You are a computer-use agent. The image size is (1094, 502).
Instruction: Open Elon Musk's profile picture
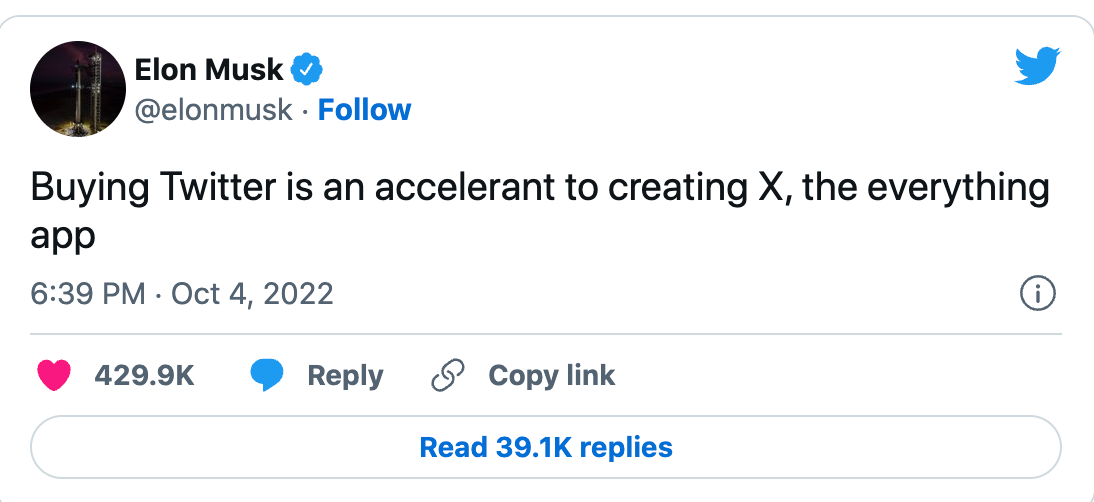(77, 90)
